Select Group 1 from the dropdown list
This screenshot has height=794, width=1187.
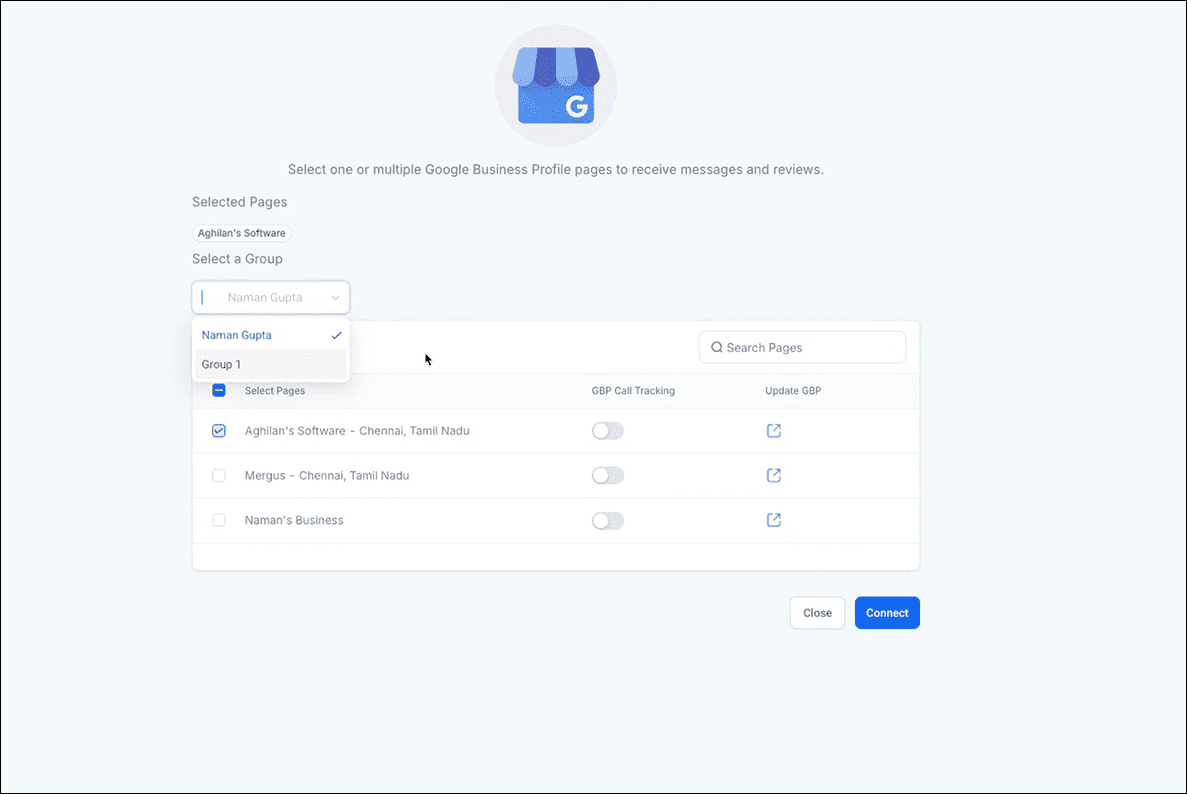(270, 364)
